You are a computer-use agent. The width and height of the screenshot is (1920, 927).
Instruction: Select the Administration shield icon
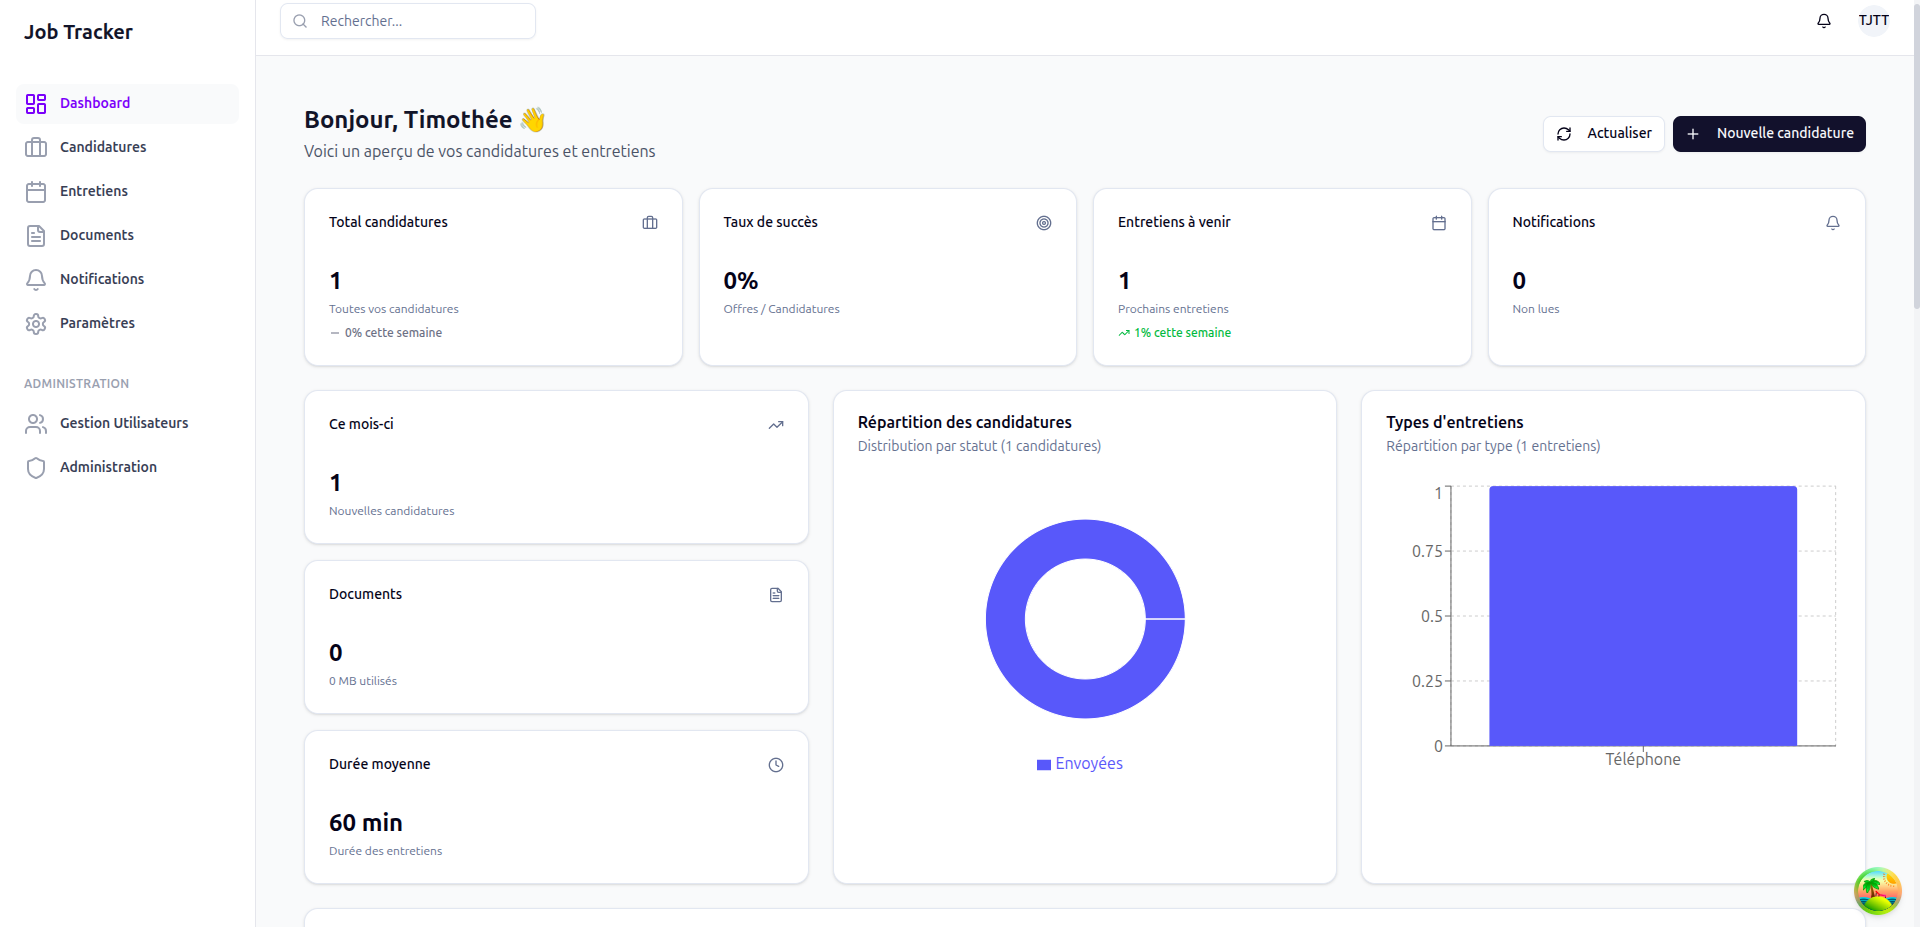pos(36,467)
